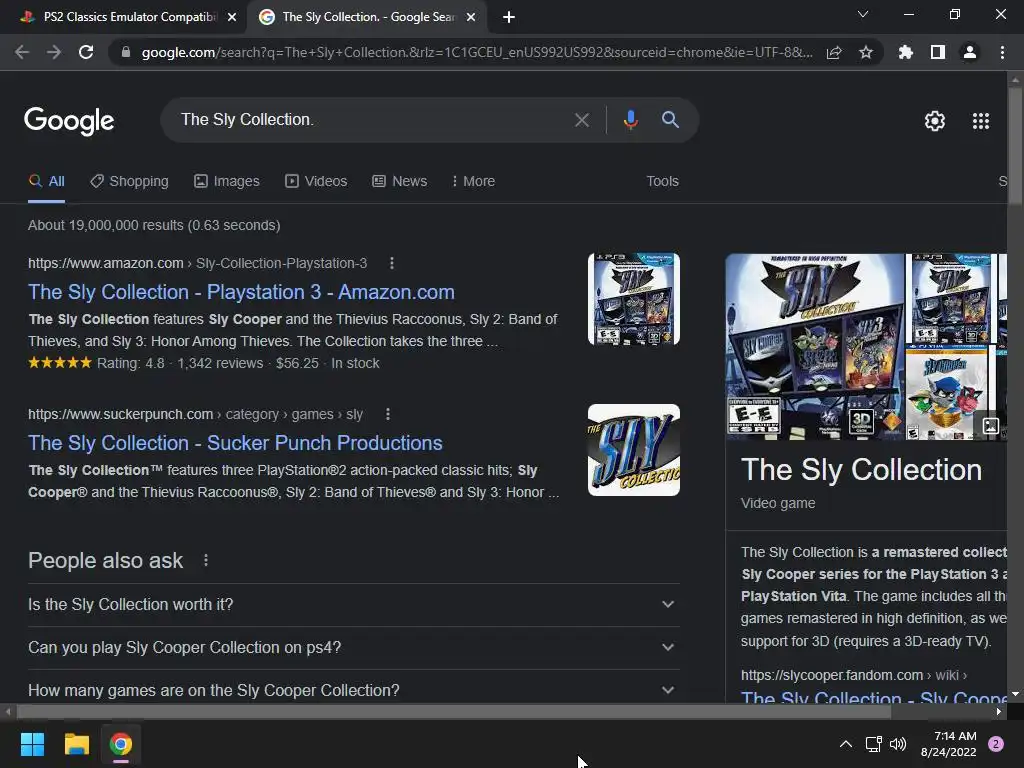Open options for suckerpunch.com result
The image size is (1024, 768).
tap(387, 414)
